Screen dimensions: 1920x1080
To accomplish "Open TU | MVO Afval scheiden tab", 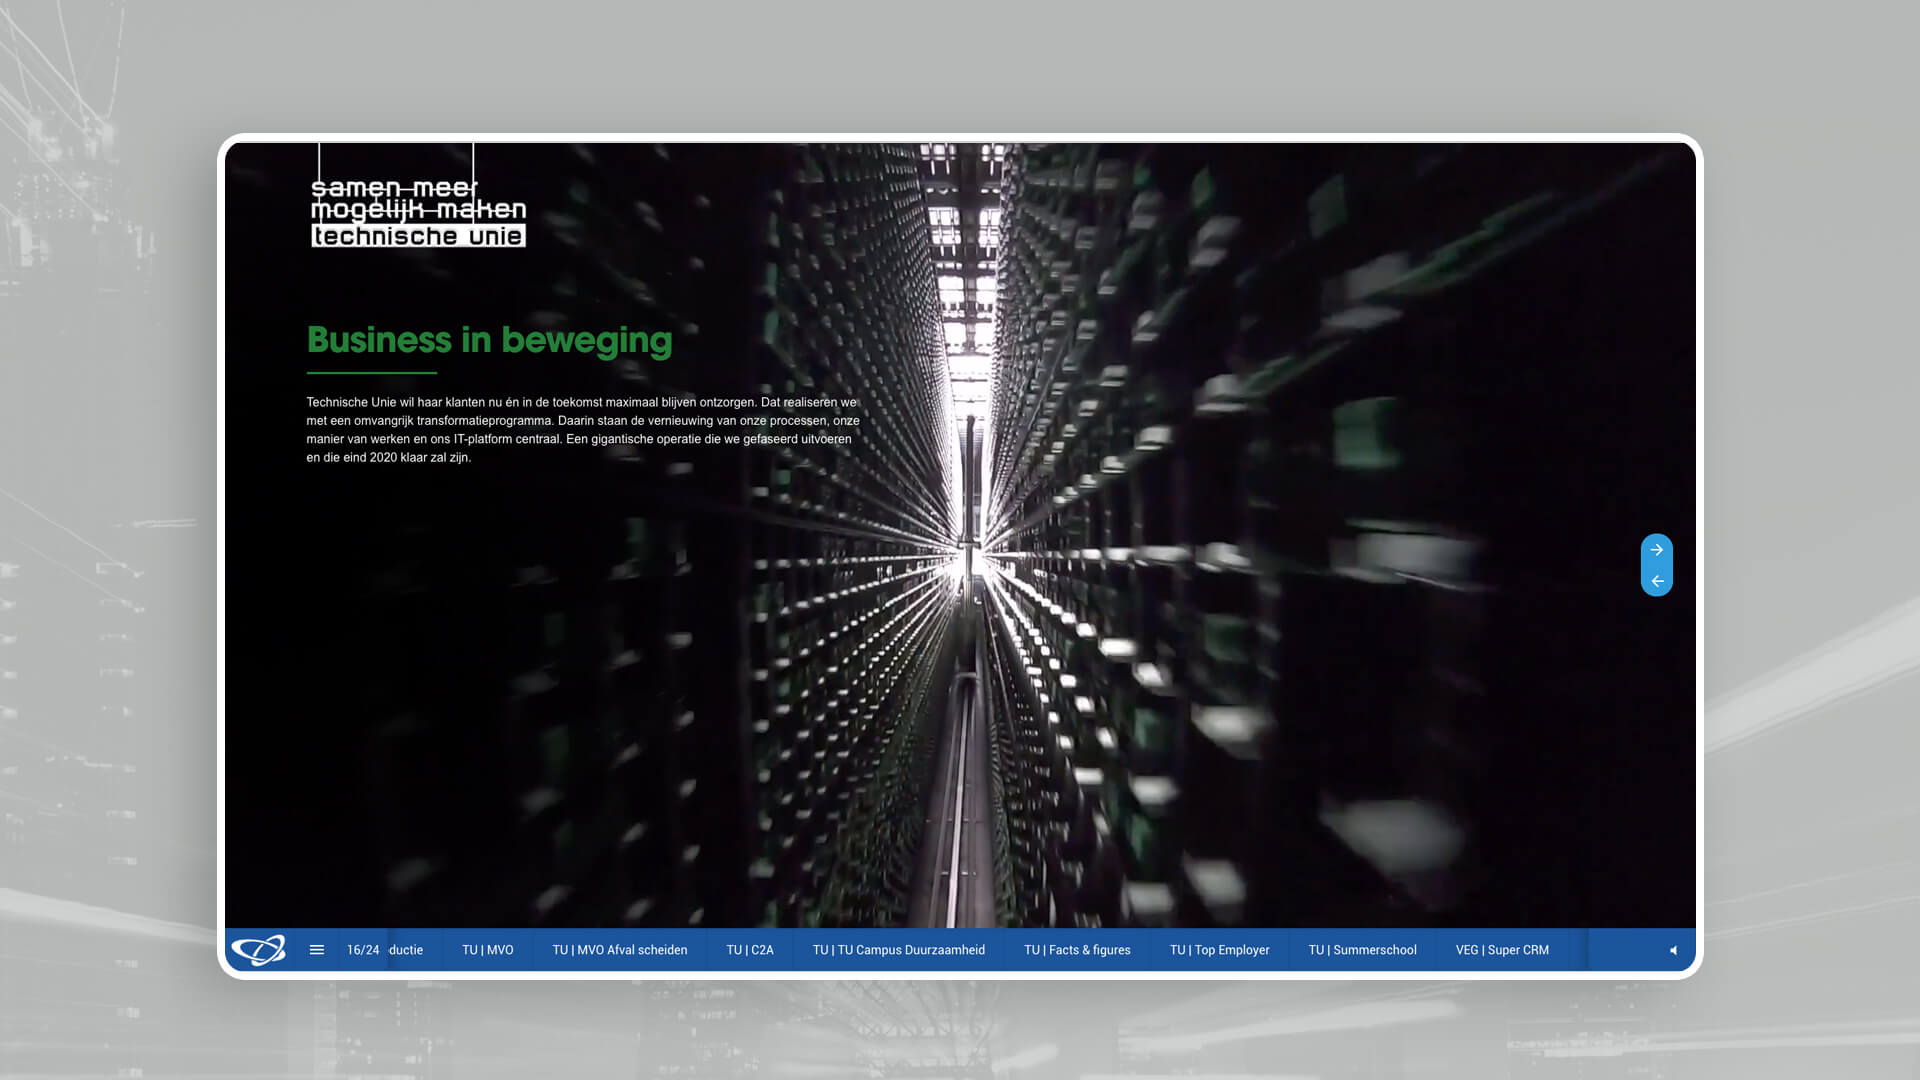I will point(619,950).
